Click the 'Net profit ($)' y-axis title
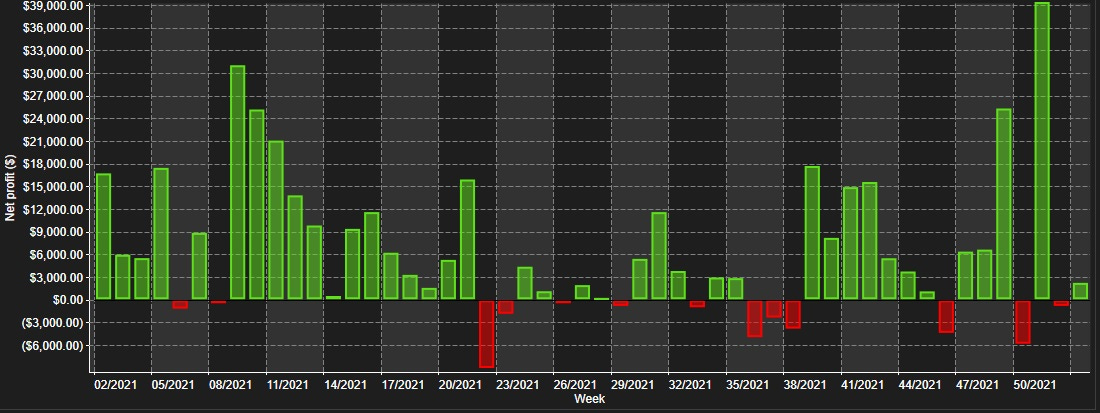 pyautogui.click(x=10, y=188)
